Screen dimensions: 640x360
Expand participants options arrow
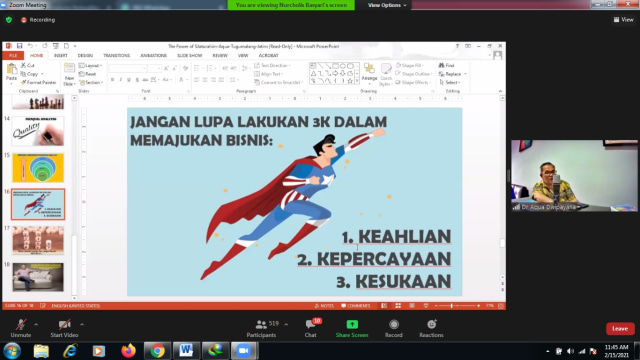click(x=286, y=324)
